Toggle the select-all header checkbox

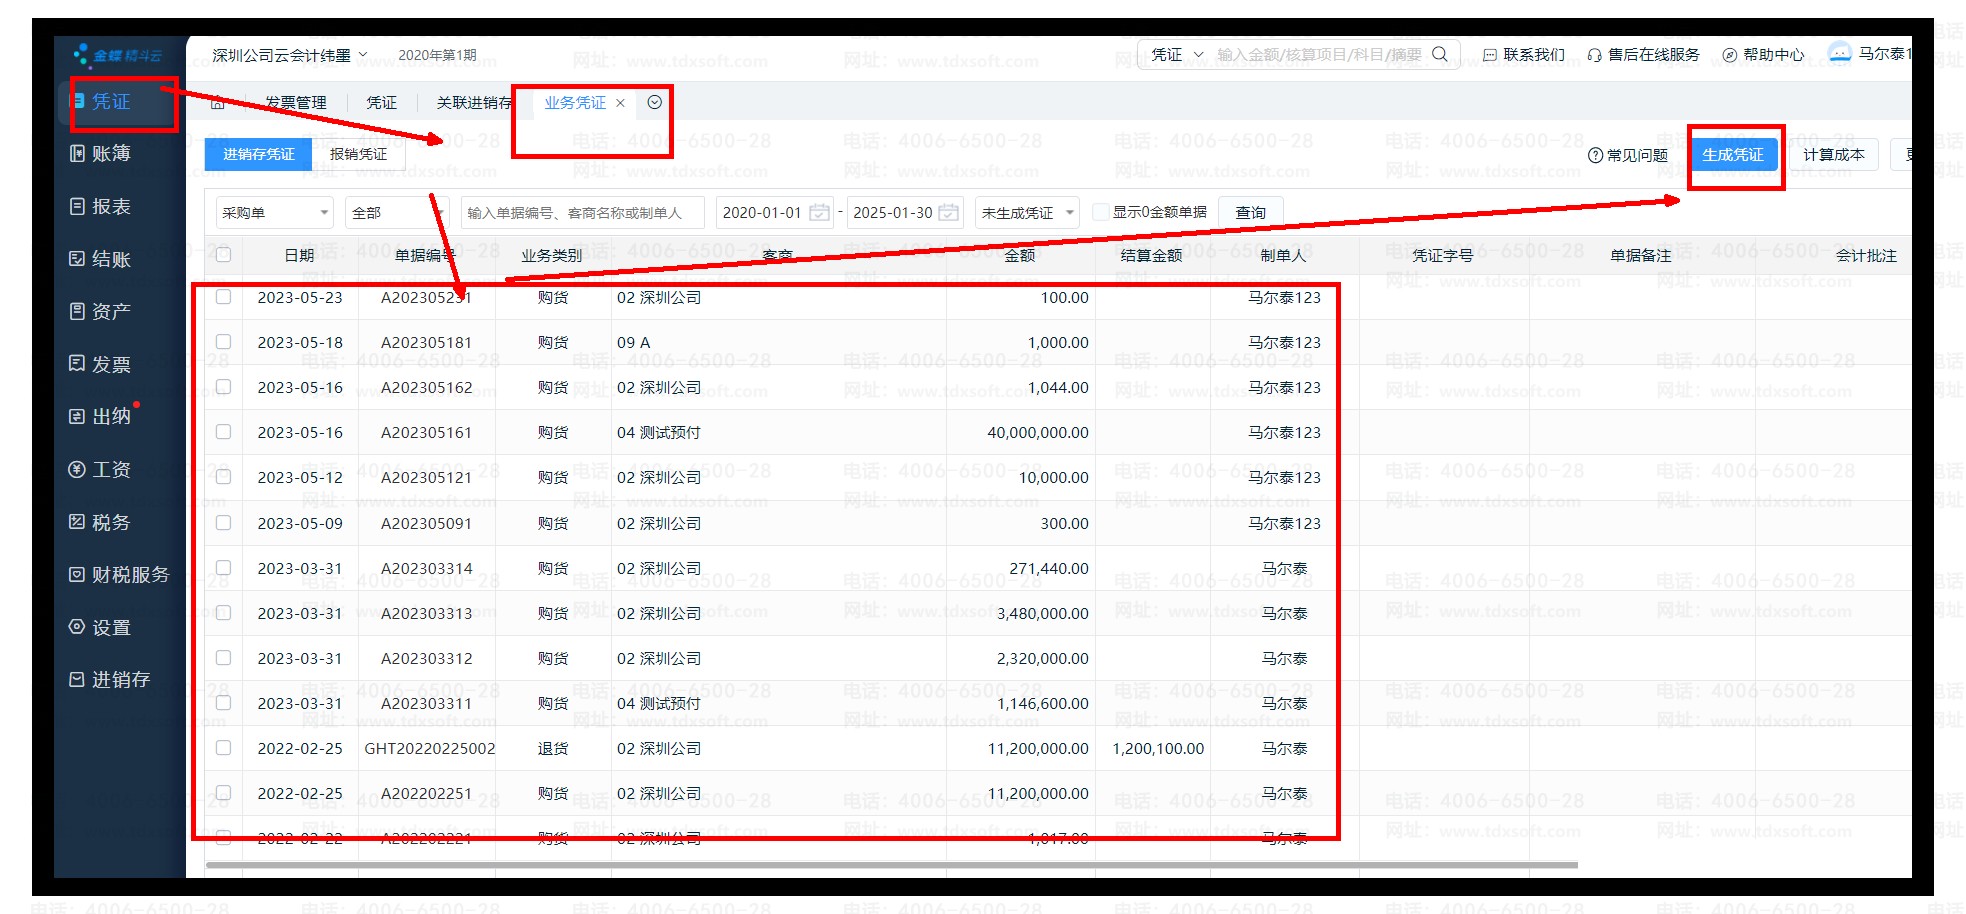(x=223, y=255)
